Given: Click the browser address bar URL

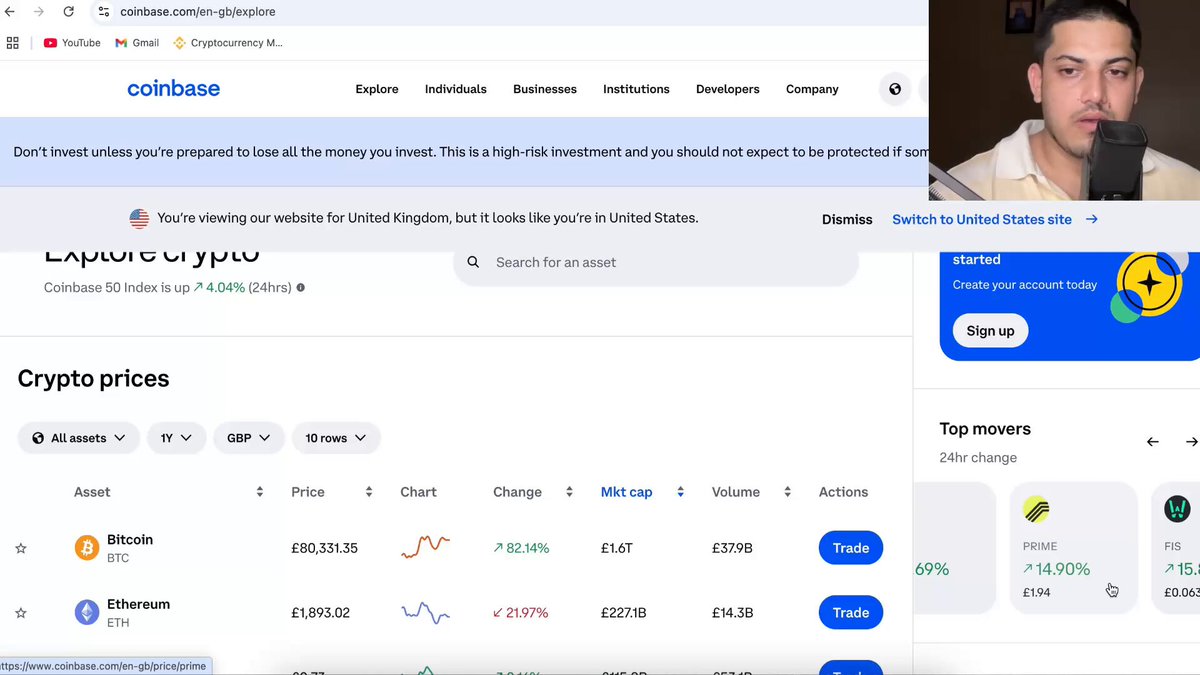Looking at the screenshot, I should 198,12.
